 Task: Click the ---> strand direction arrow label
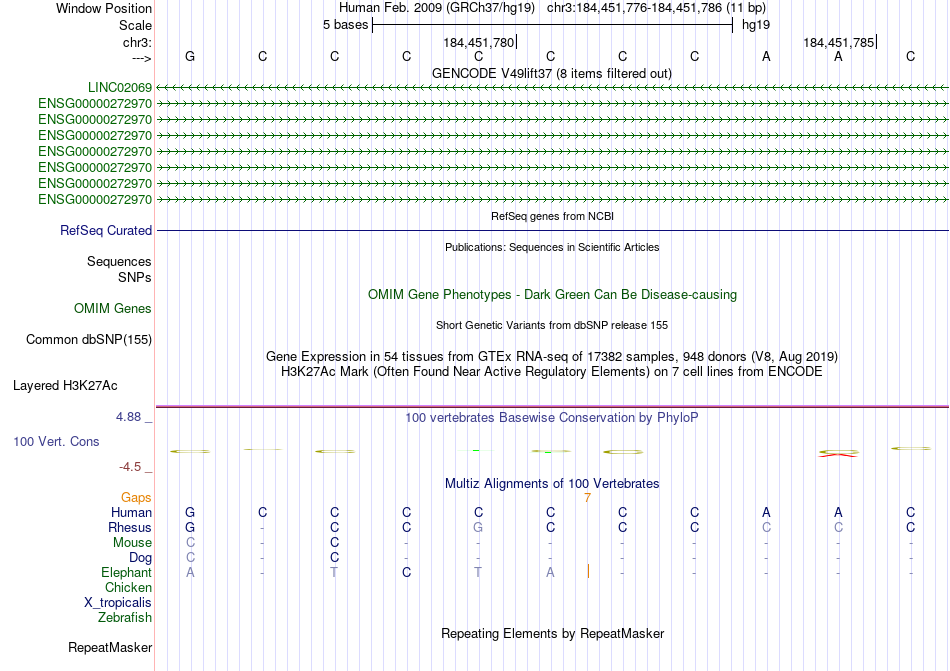pos(142,58)
